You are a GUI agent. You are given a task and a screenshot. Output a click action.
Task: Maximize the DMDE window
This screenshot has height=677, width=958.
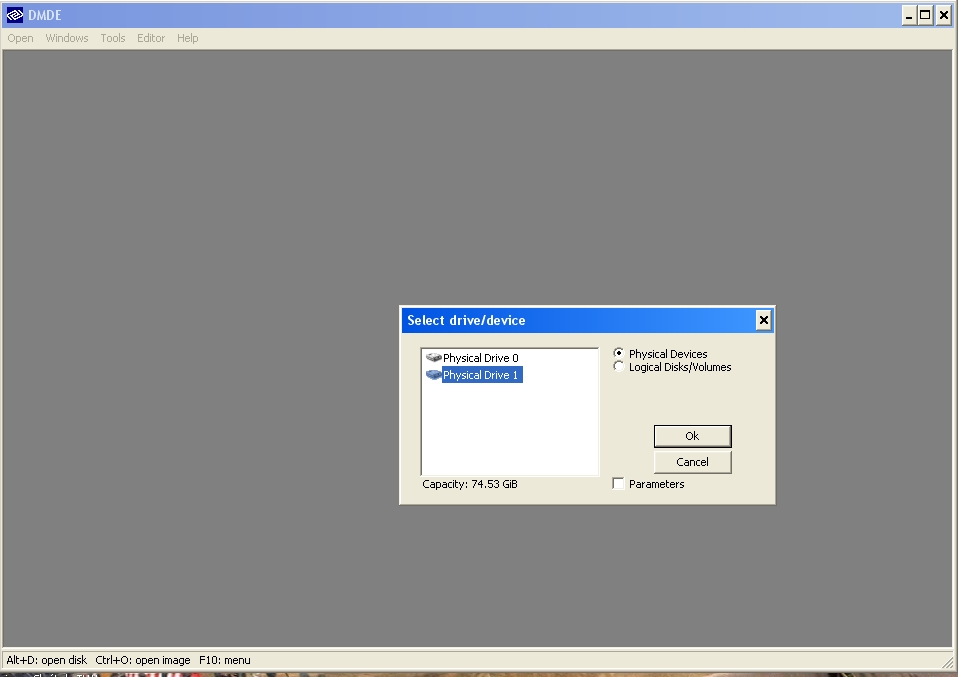926,15
